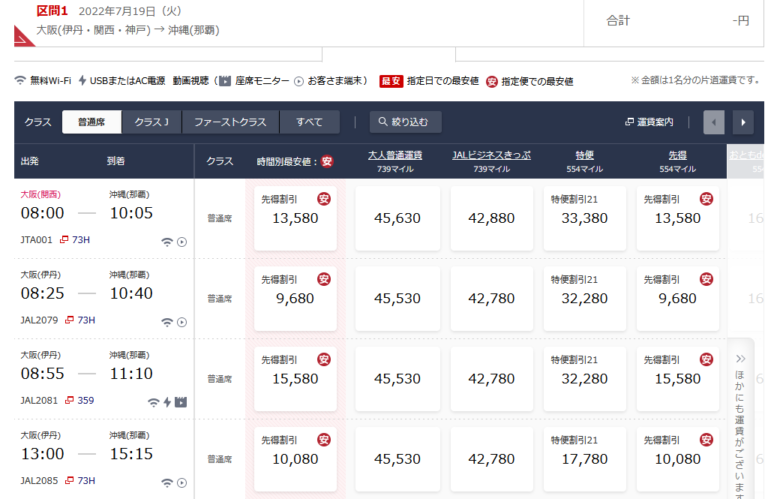
Task: Click the 運賃案内 fare guide link
Action: [x=649, y=122]
